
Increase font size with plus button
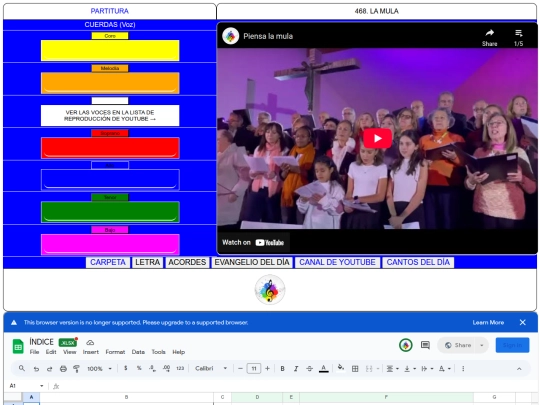[x=267, y=368]
